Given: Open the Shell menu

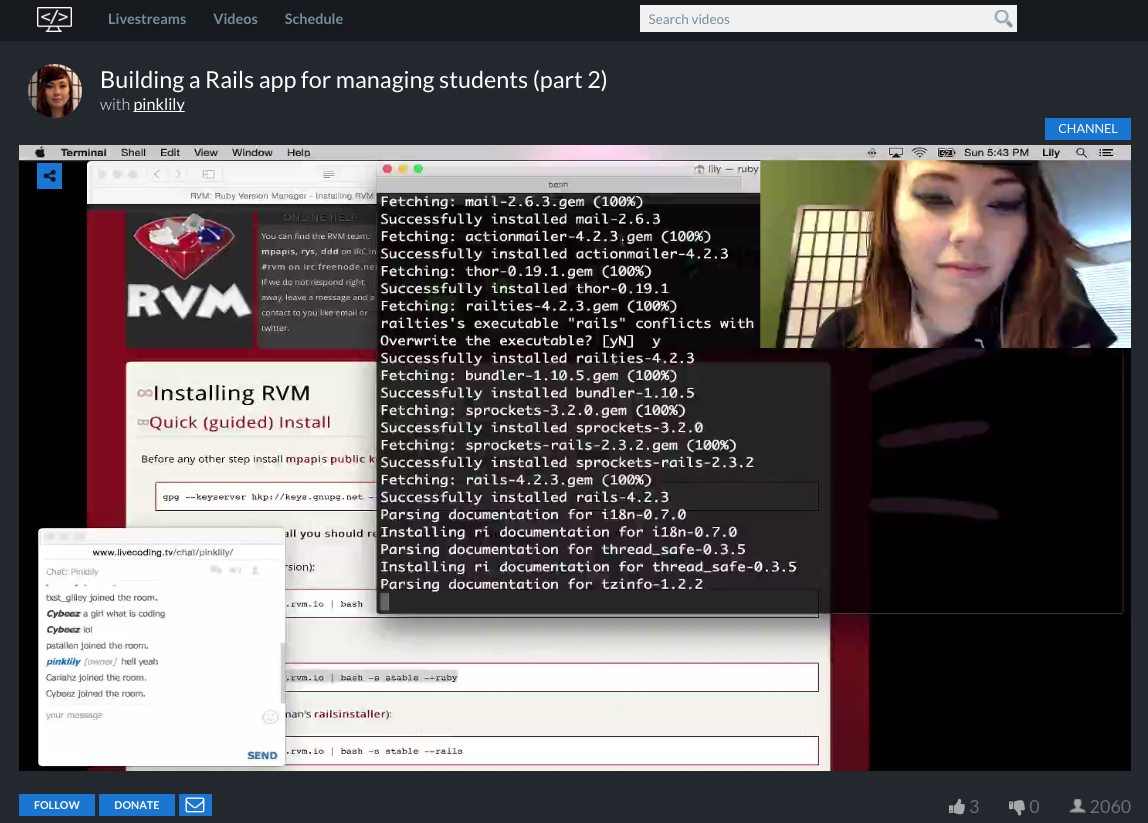Looking at the screenshot, I should [x=133, y=152].
